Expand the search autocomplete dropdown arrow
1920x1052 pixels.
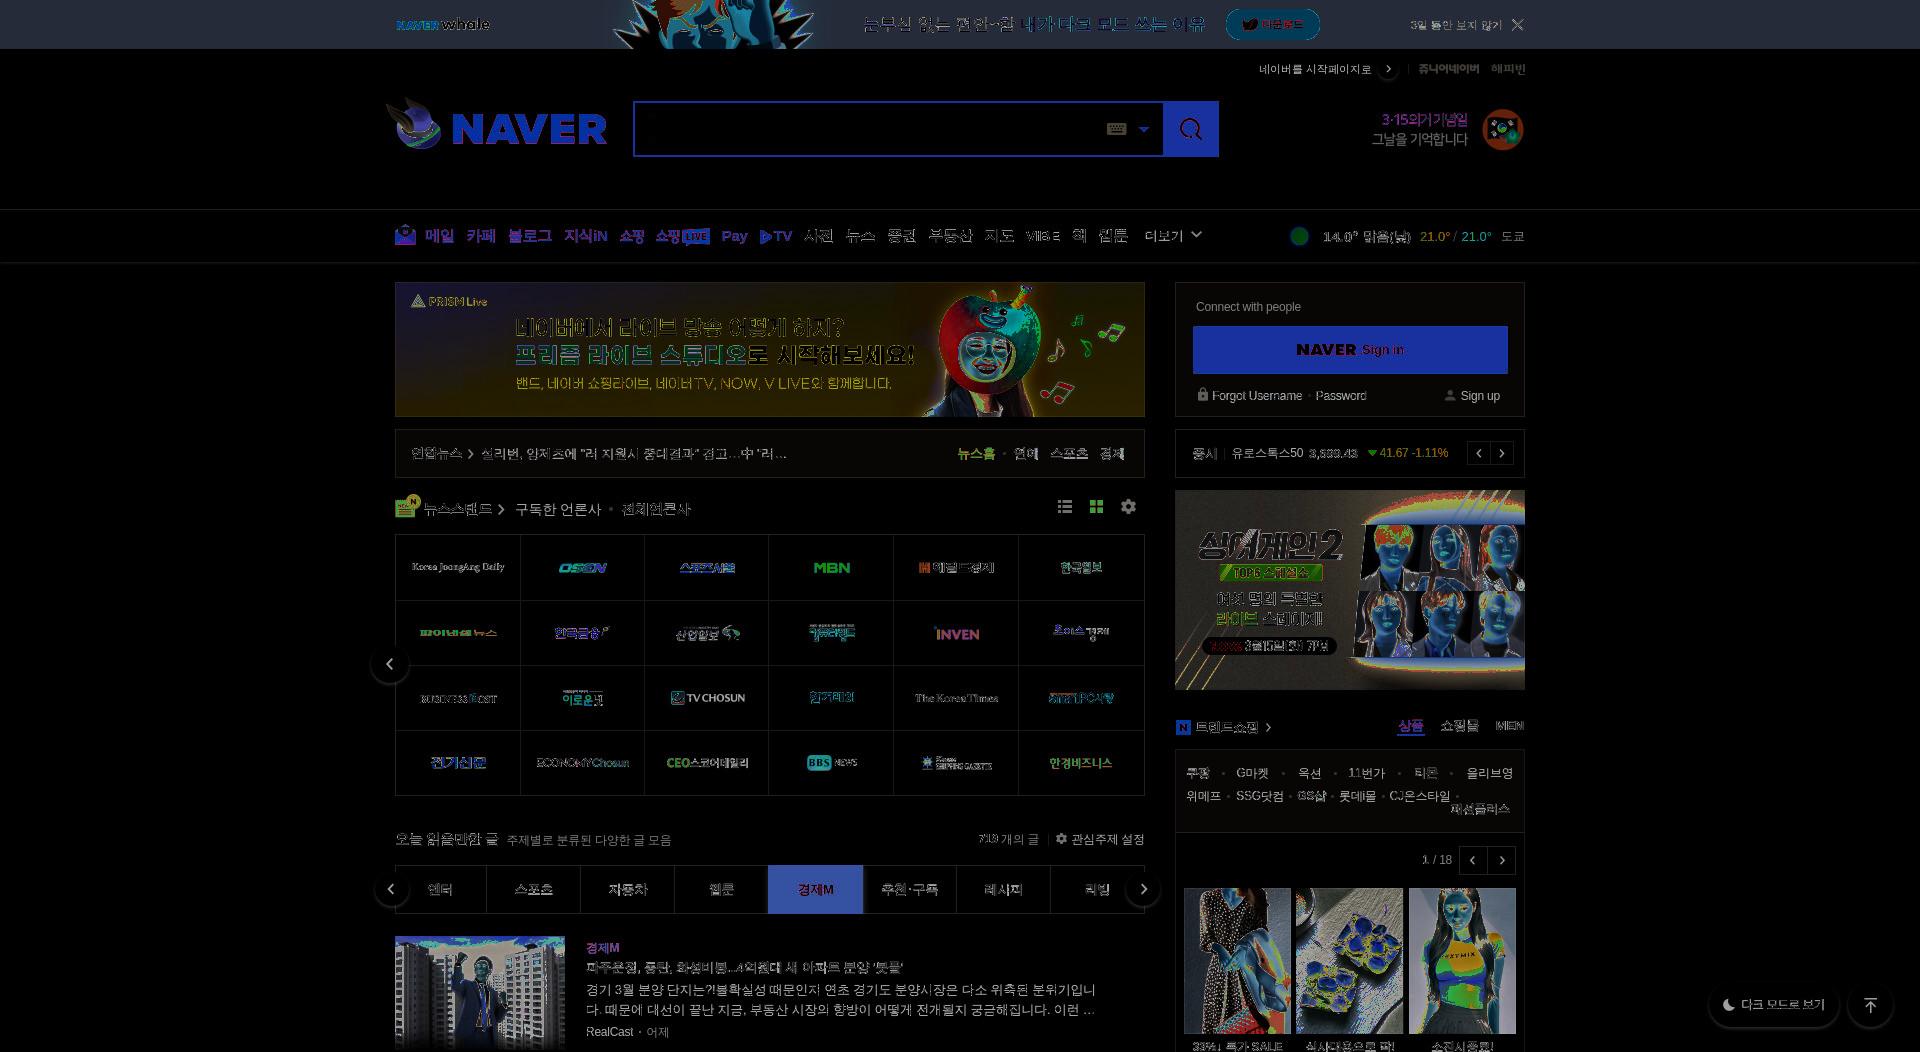click(1144, 129)
